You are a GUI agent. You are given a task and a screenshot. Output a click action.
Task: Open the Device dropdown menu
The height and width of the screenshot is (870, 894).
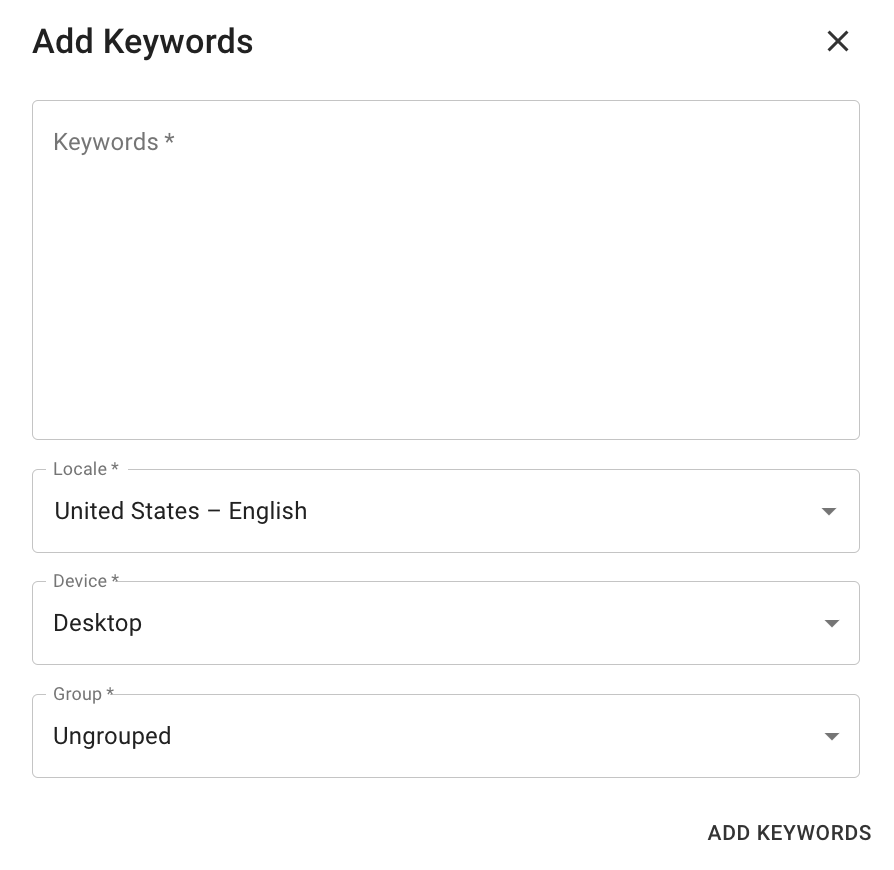(445, 623)
